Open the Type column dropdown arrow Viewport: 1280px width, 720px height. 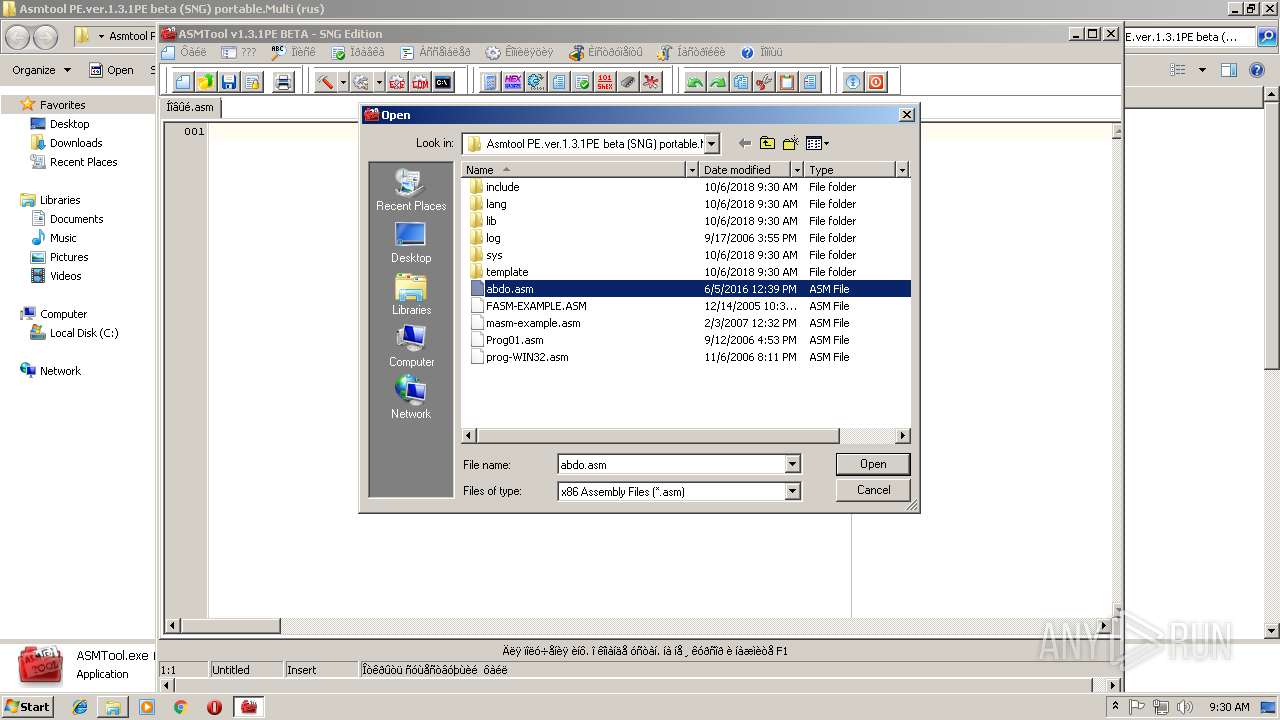(902, 170)
